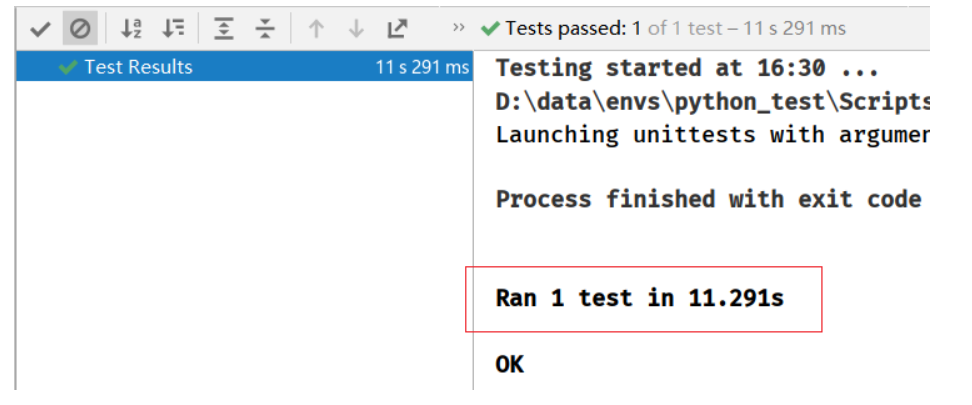Click the green Tests passed checkmark
The height and width of the screenshot is (405, 972).
(x=490, y=28)
